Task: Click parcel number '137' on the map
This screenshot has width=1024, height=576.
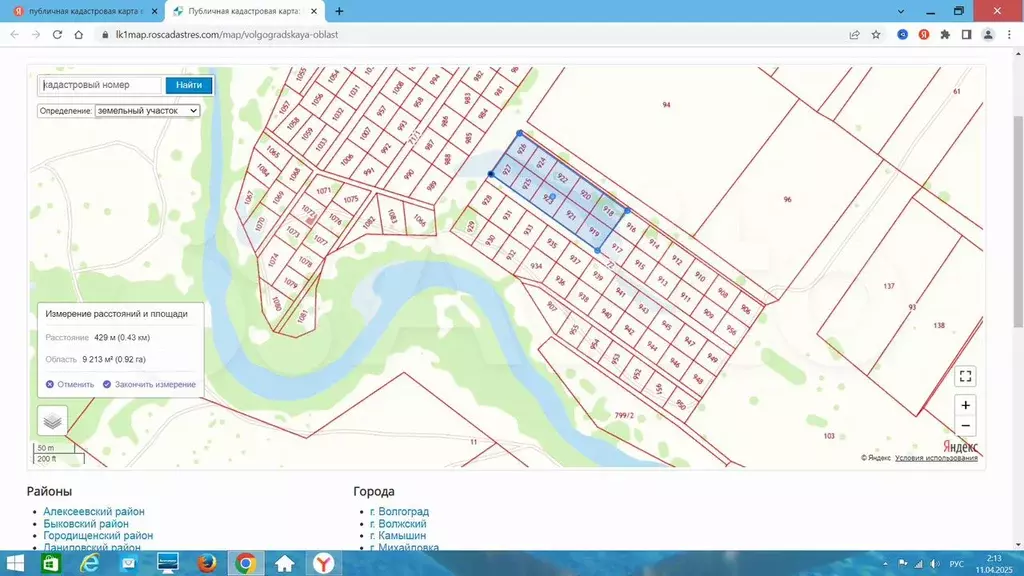Action: [x=889, y=286]
